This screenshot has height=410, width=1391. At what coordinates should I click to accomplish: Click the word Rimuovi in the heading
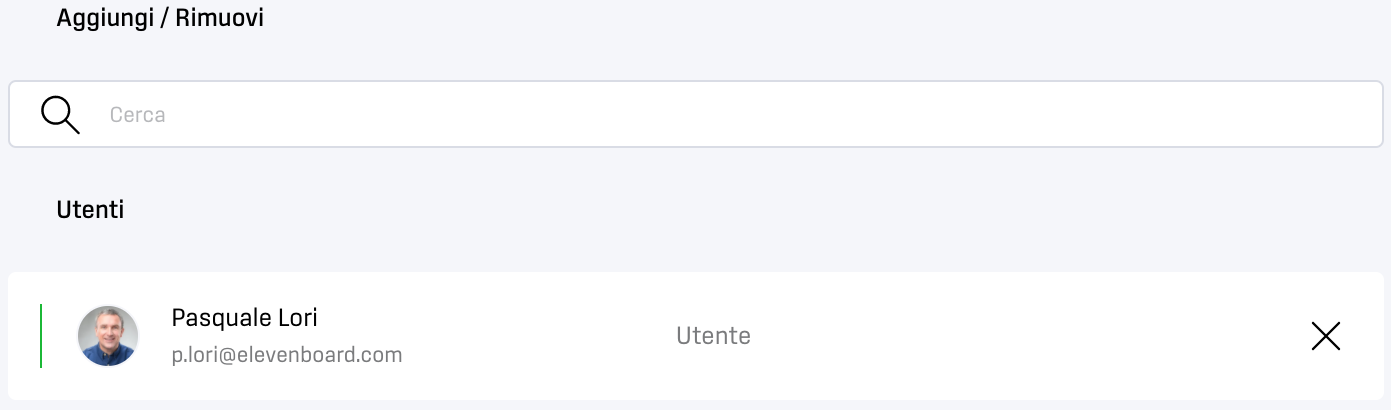click(x=220, y=18)
